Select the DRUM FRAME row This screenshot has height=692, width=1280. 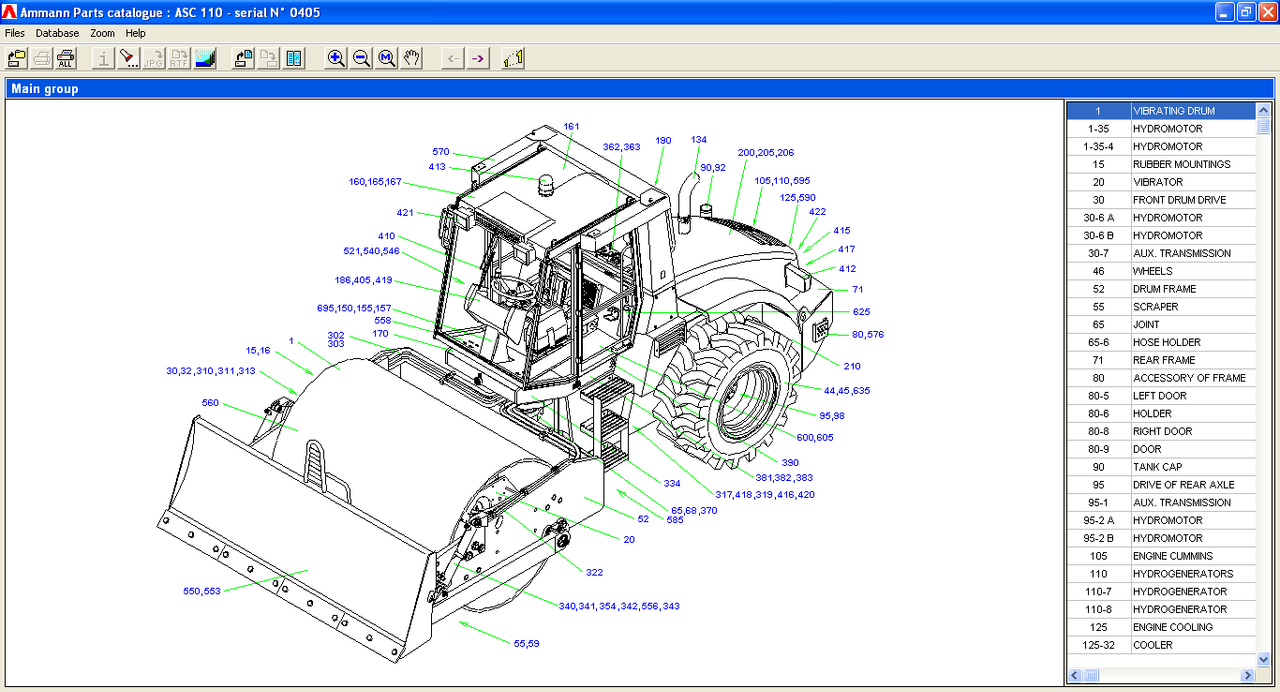click(1161, 289)
